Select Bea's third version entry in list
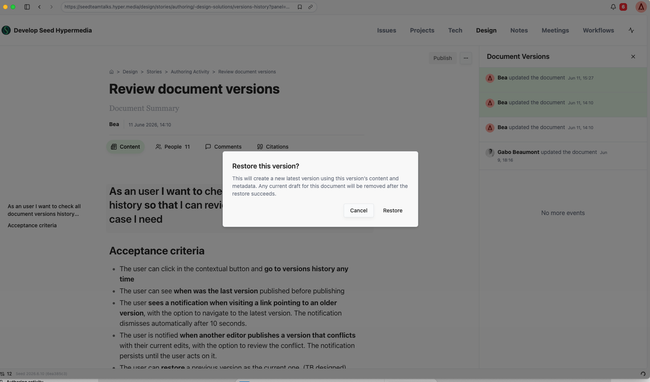This screenshot has height=382, width=650. click(563, 129)
